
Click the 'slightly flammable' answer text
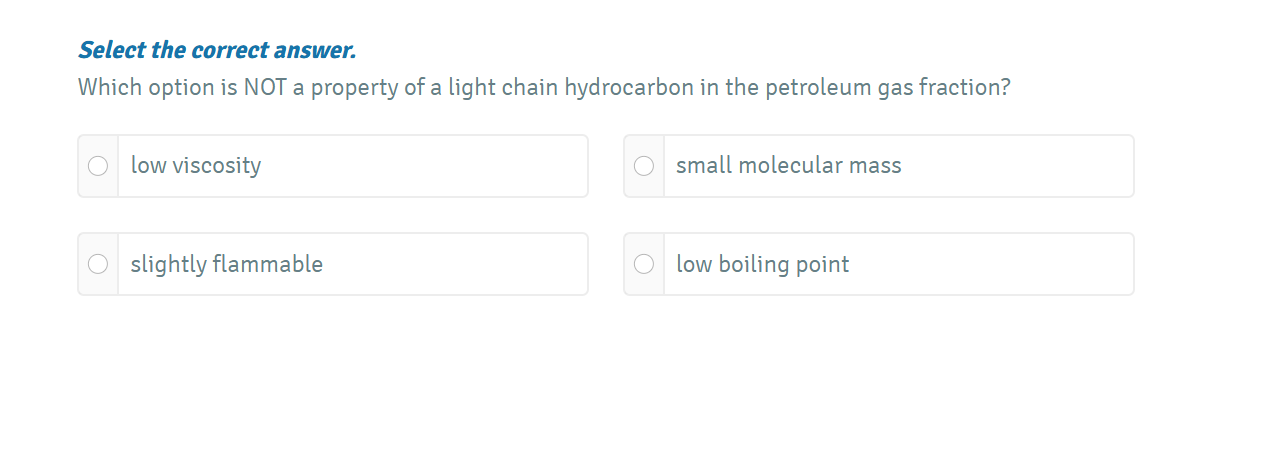pos(226,264)
